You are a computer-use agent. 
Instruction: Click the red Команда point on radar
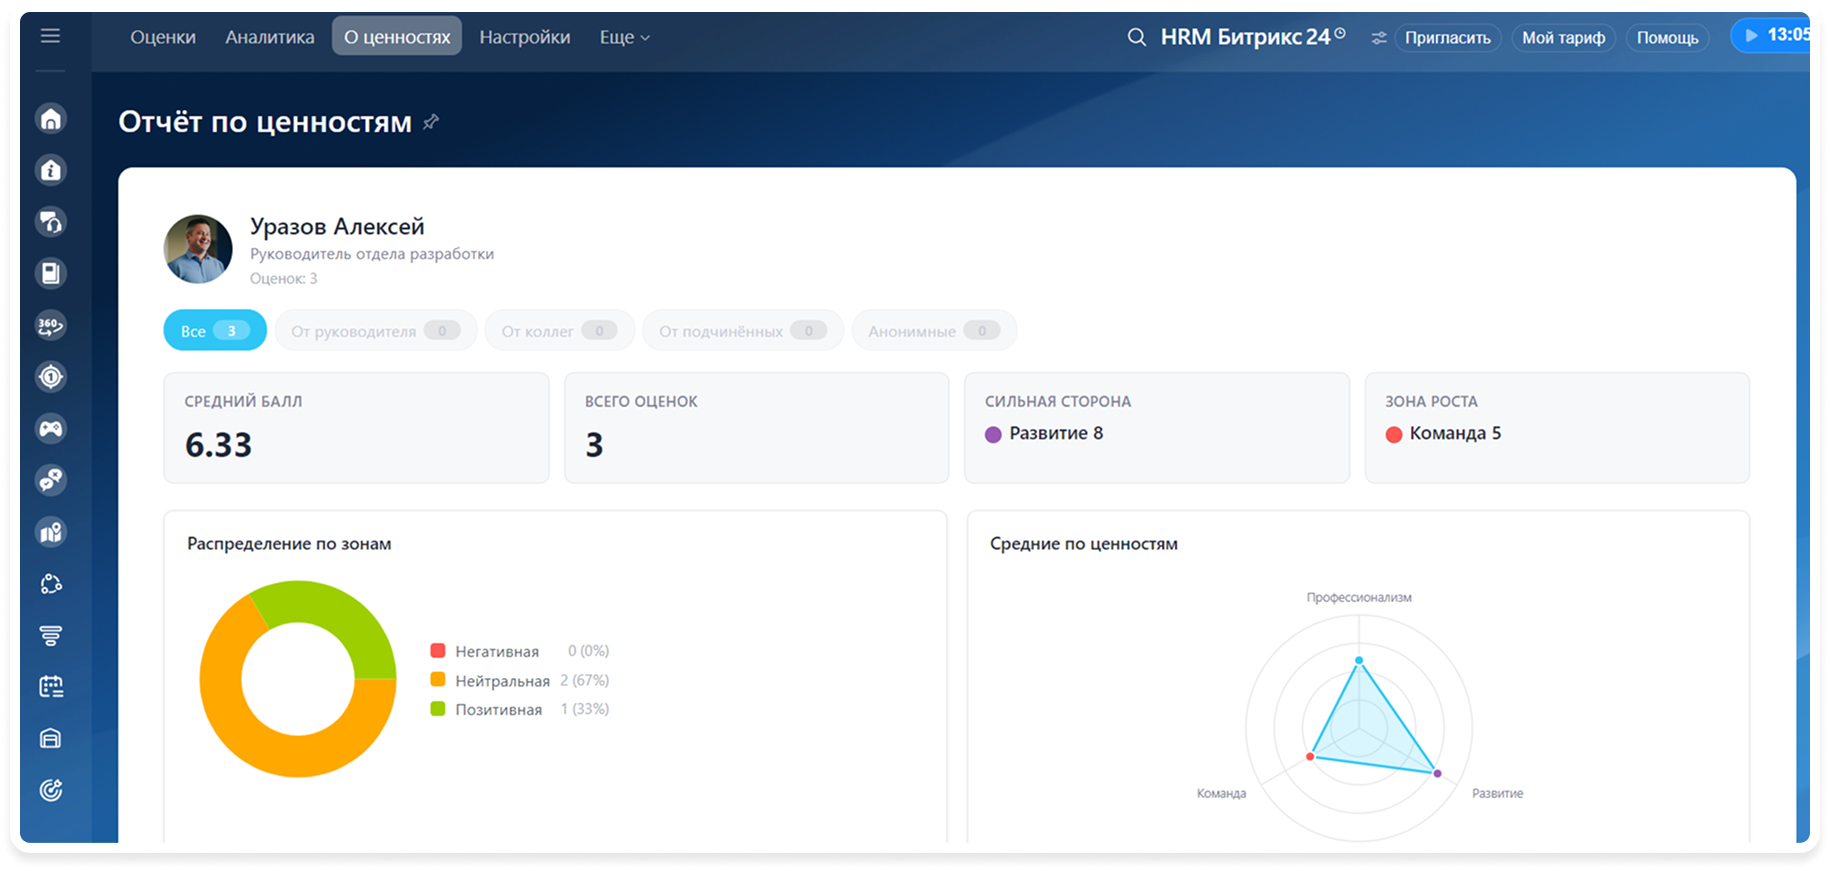tap(1310, 756)
